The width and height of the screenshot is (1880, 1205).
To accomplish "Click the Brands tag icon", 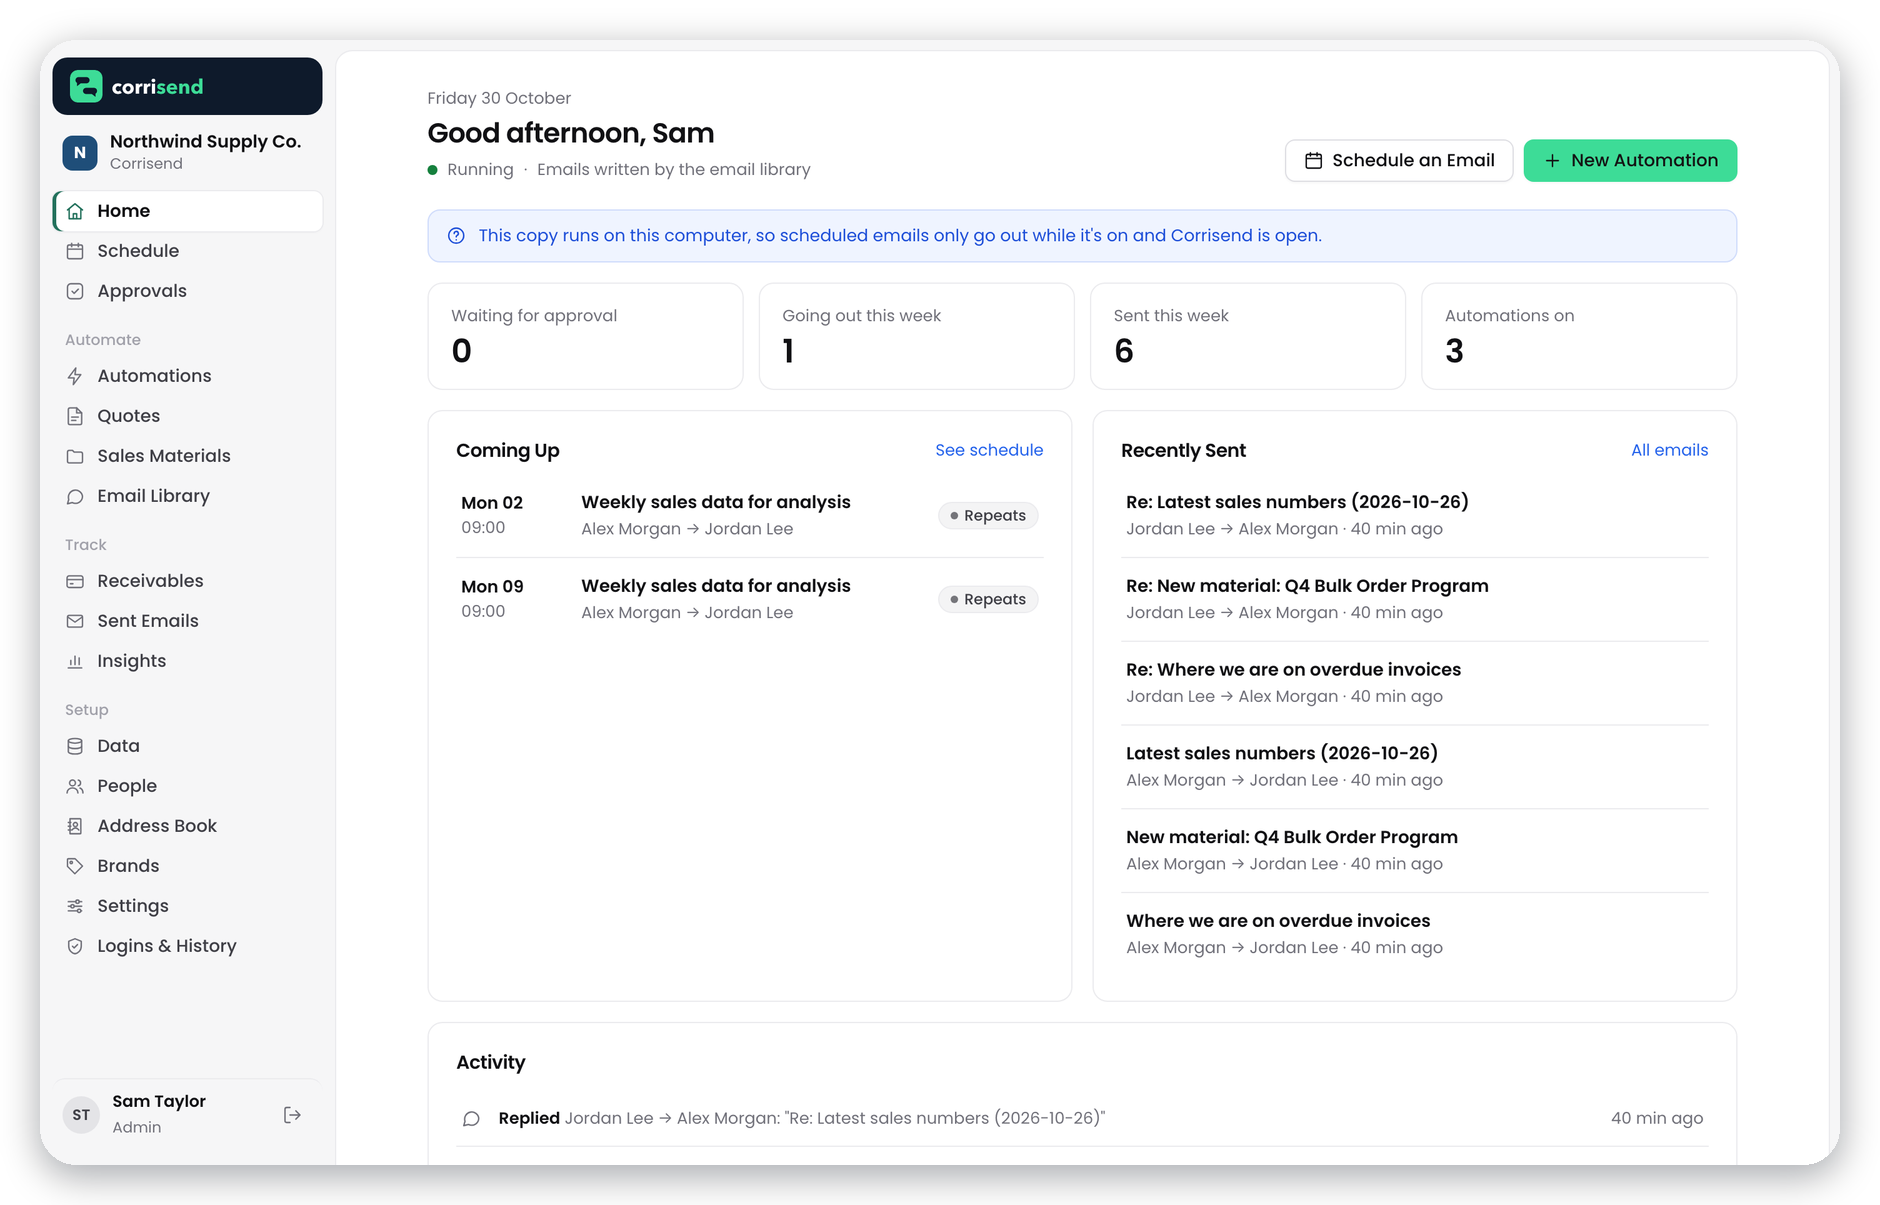I will pos(75,866).
